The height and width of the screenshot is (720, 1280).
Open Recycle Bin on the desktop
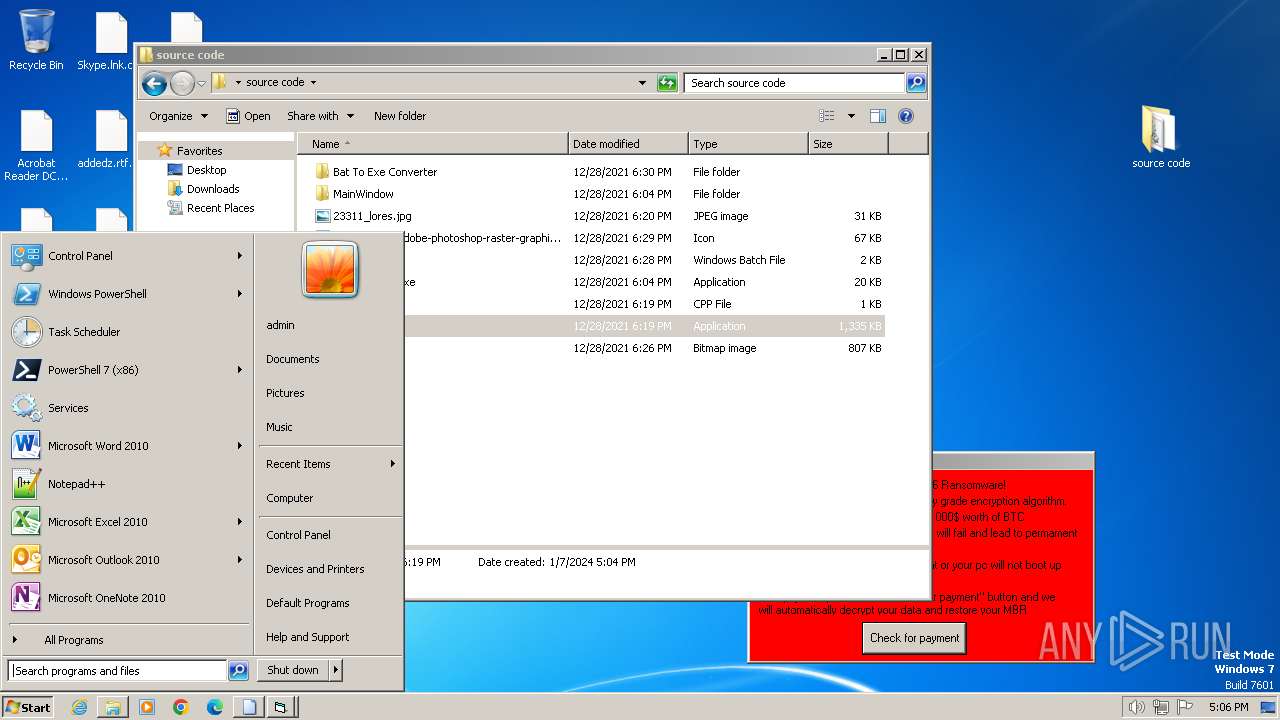tap(36, 40)
